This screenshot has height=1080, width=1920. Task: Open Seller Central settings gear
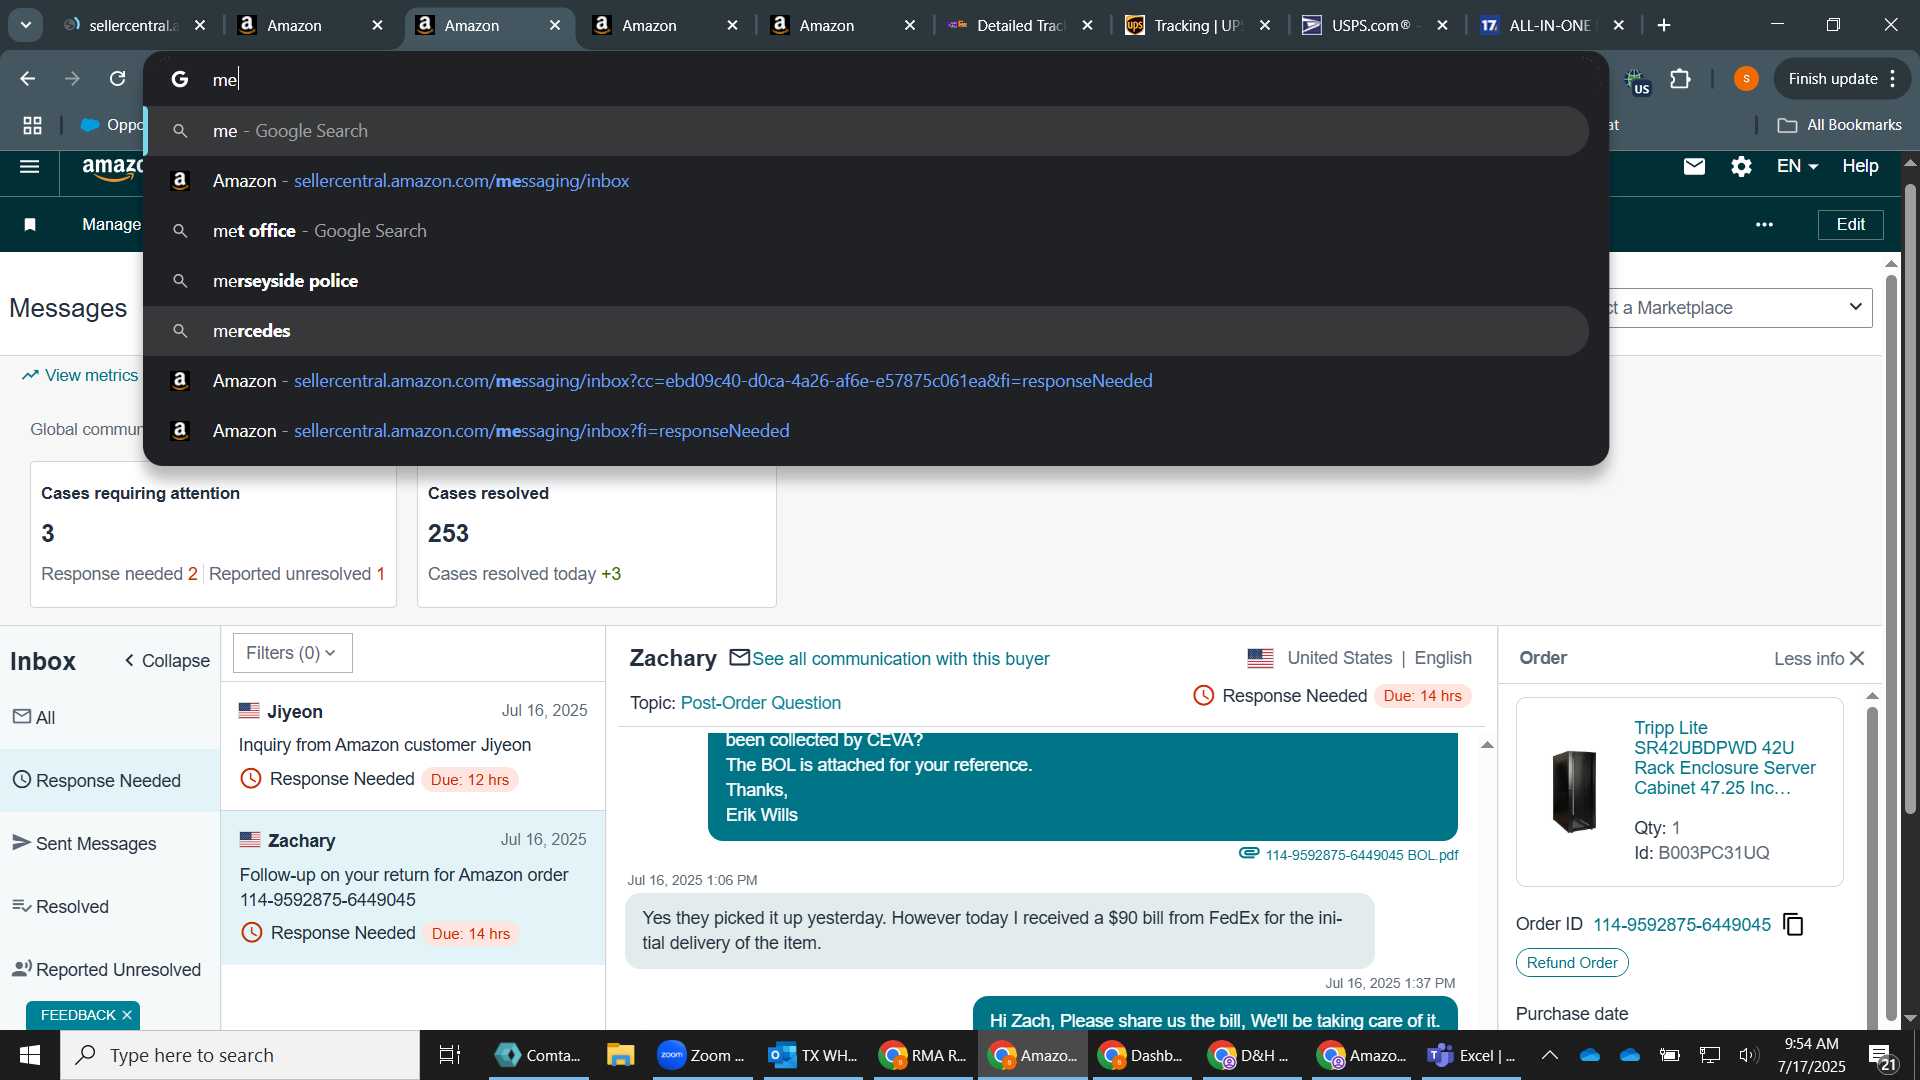point(1741,167)
